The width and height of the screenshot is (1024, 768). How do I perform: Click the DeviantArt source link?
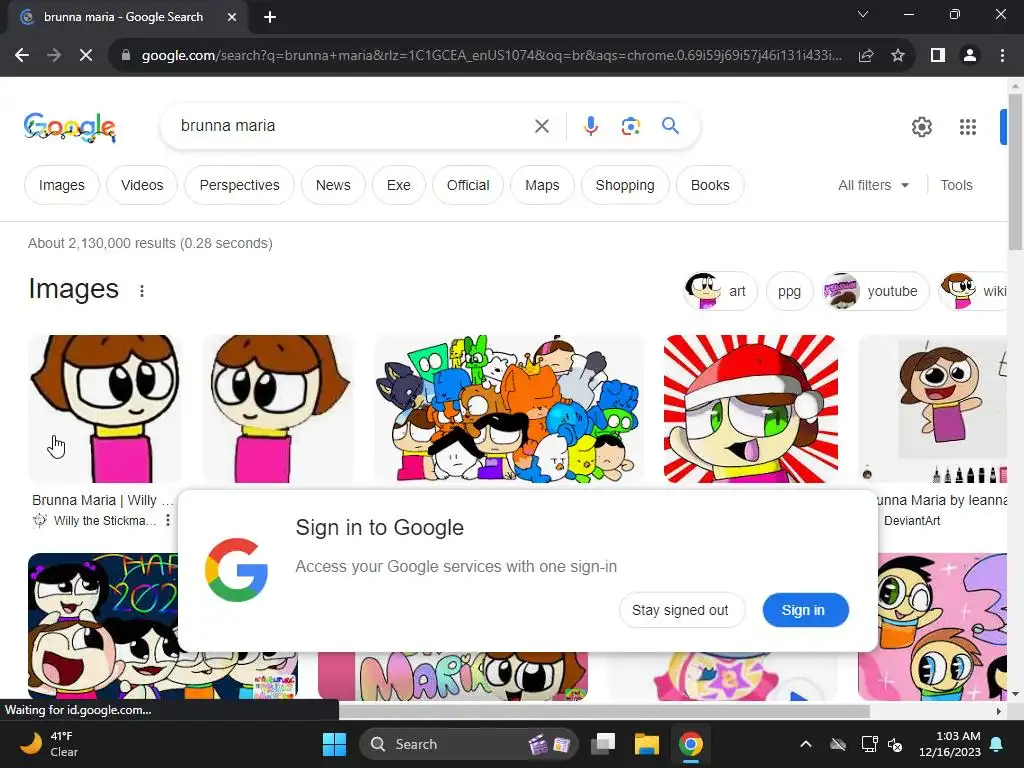pyautogui.click(x=912, y=520)
